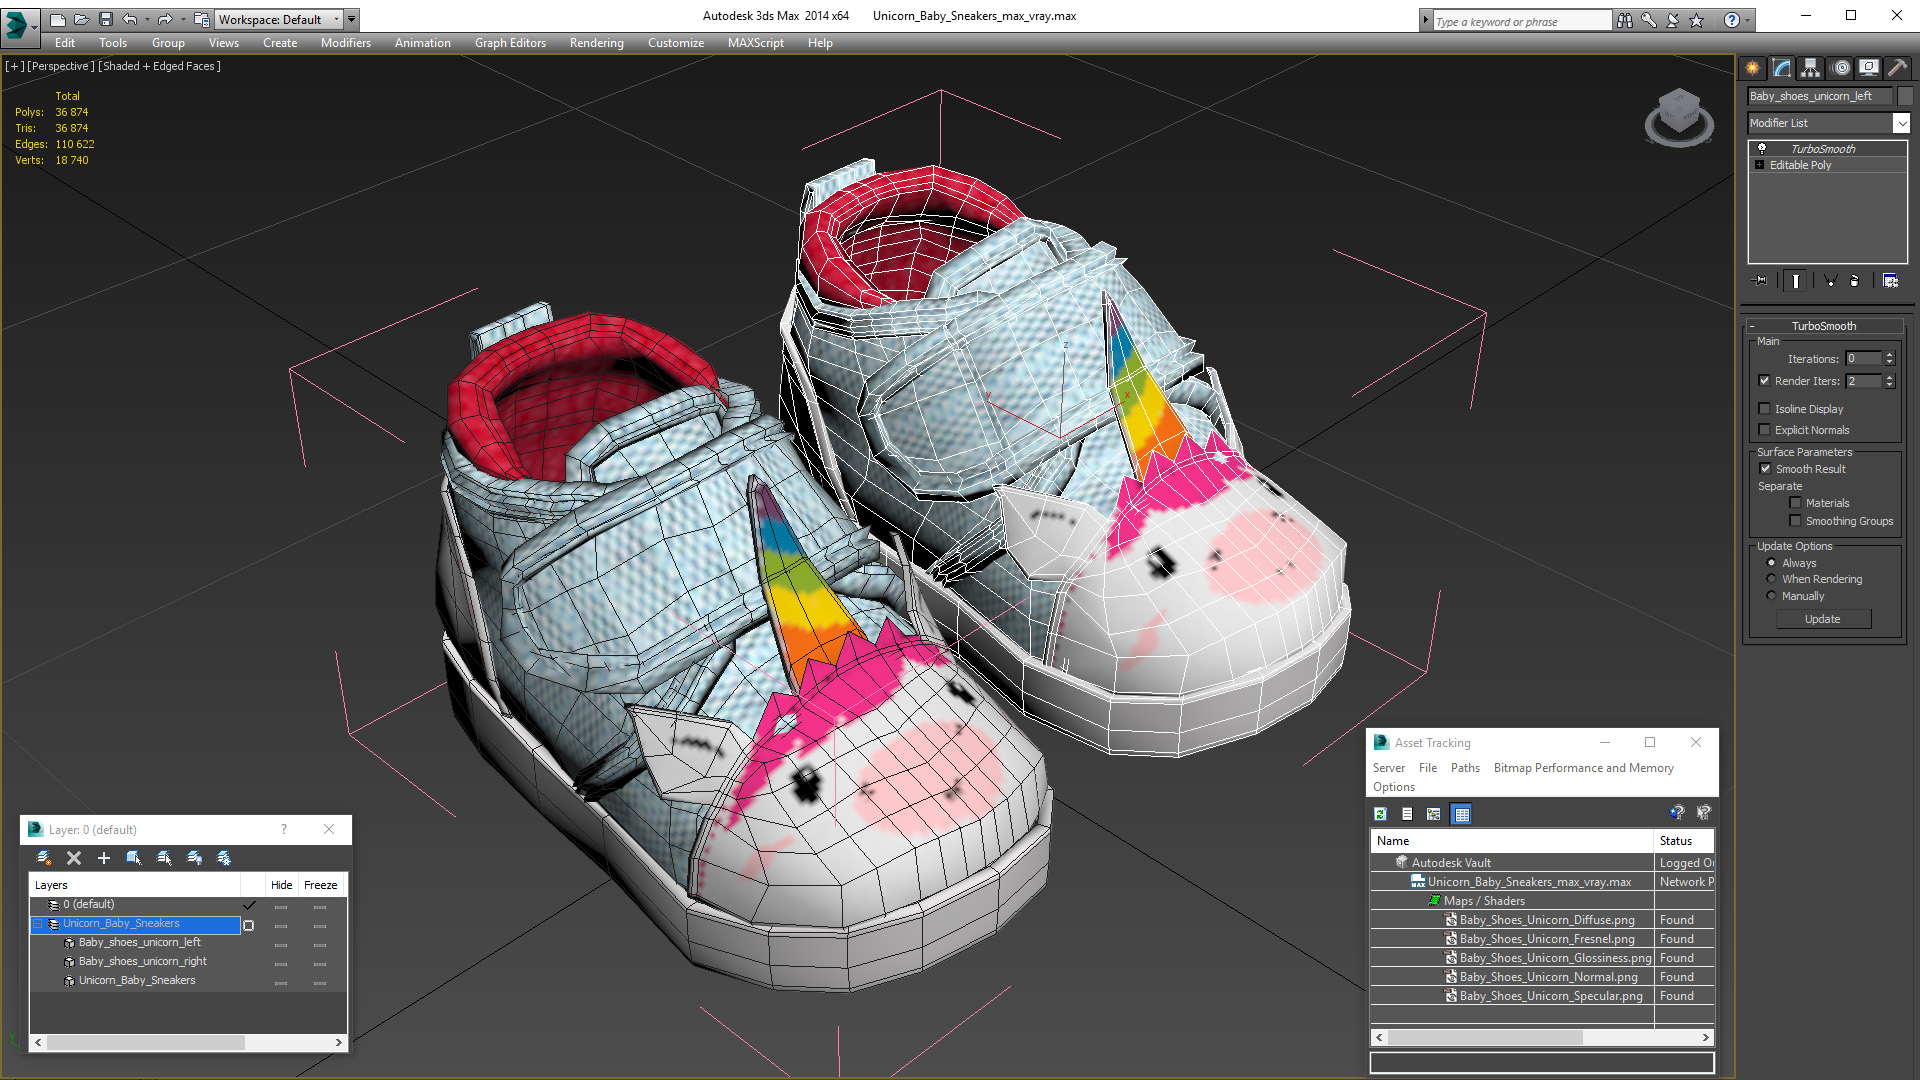Toggle TurboSmooth modifier lightbulb on/off

(1762, 148)
